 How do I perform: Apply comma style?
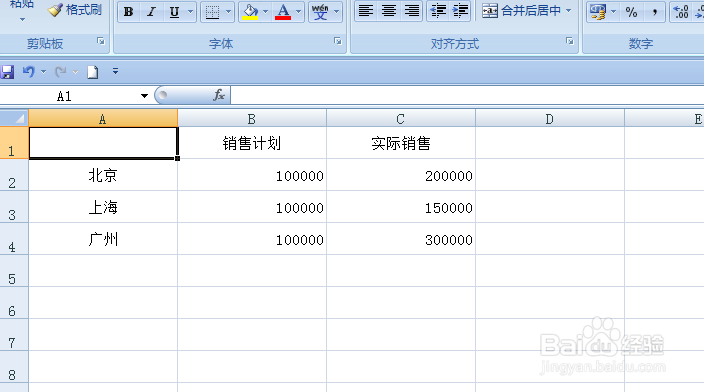[x=655, y=12]
